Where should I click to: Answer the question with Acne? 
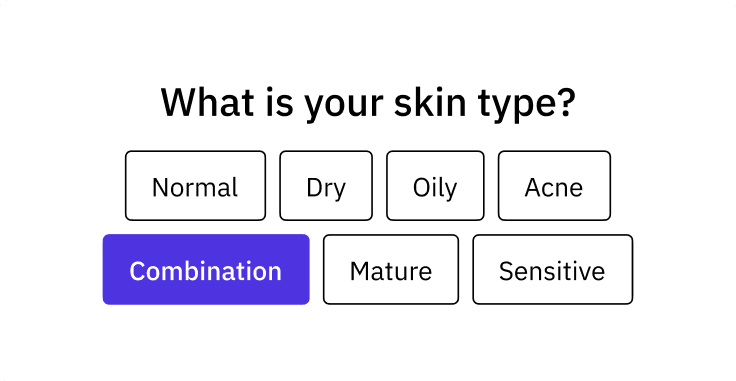[x=554, y=186]
